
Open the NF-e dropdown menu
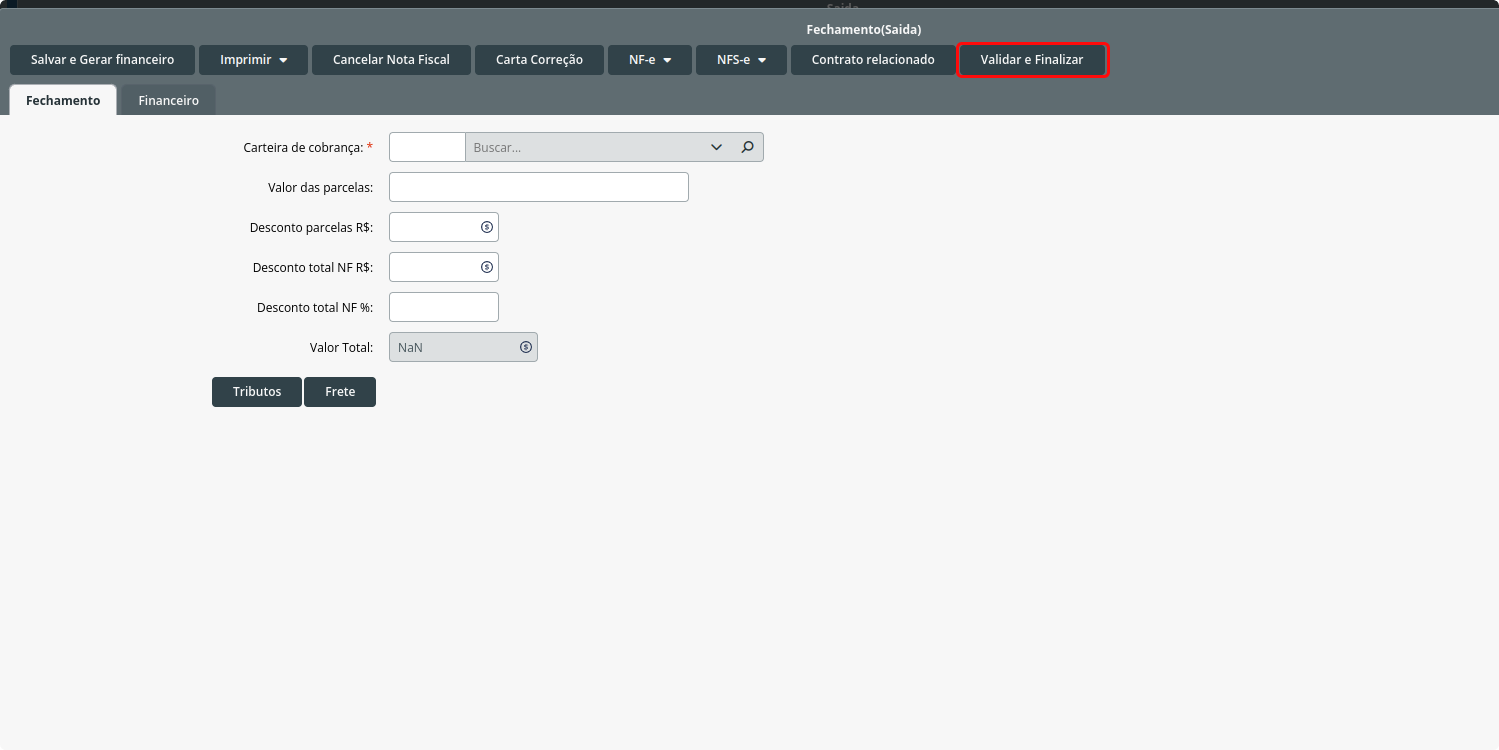tap(650, 60)
